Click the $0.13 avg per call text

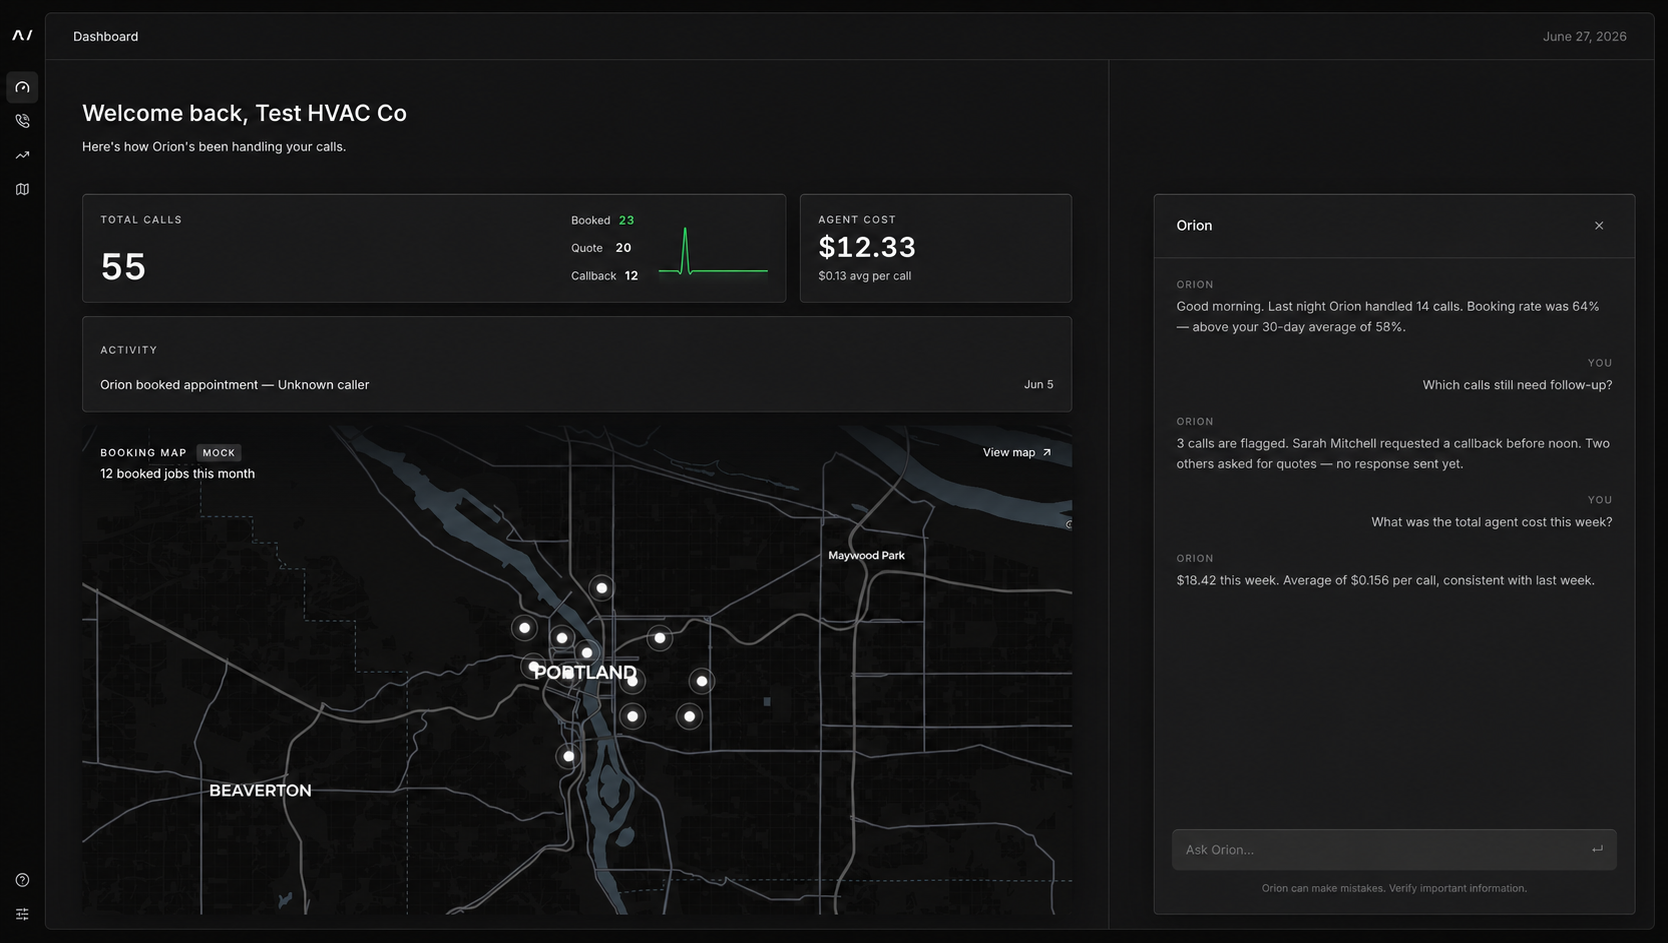[864, 276]
